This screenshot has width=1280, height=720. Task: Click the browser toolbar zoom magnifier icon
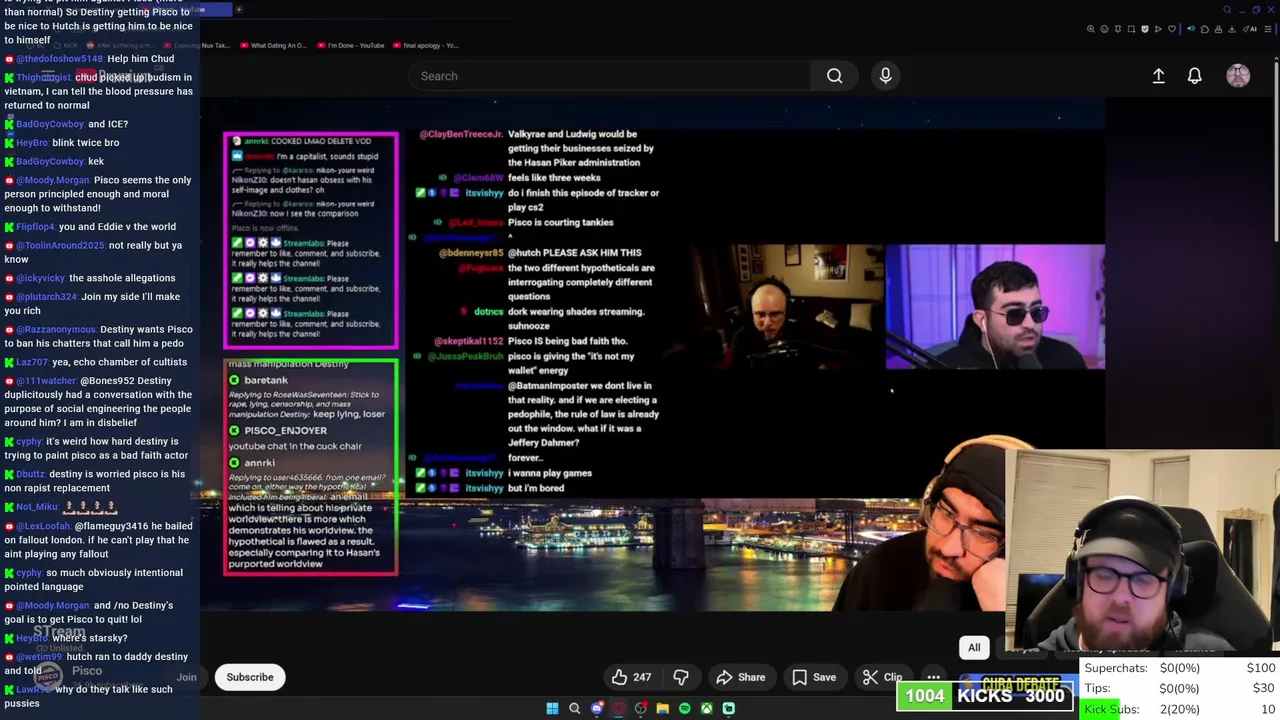coord(1090,29)
